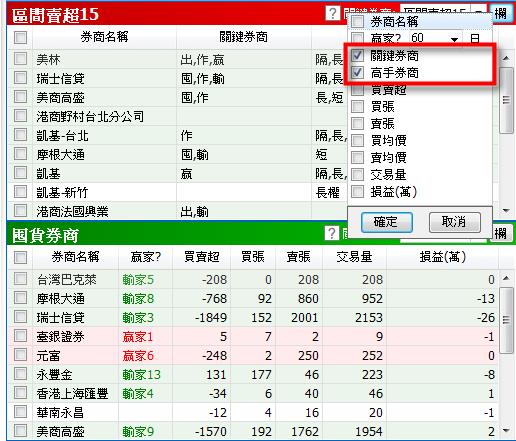Enable the 賣均價 column option

click(x=358, y=157)
